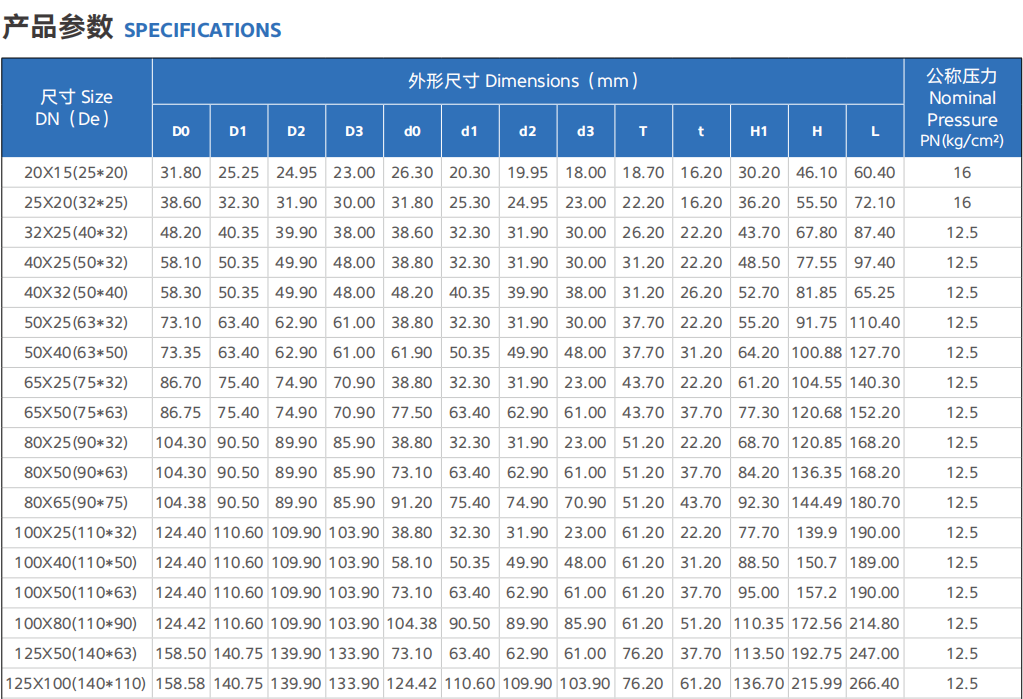Image resolution: width=1023 pixels, height=699 pixels.
Task: Click the 100.88 H value
Action: (817, 353)
